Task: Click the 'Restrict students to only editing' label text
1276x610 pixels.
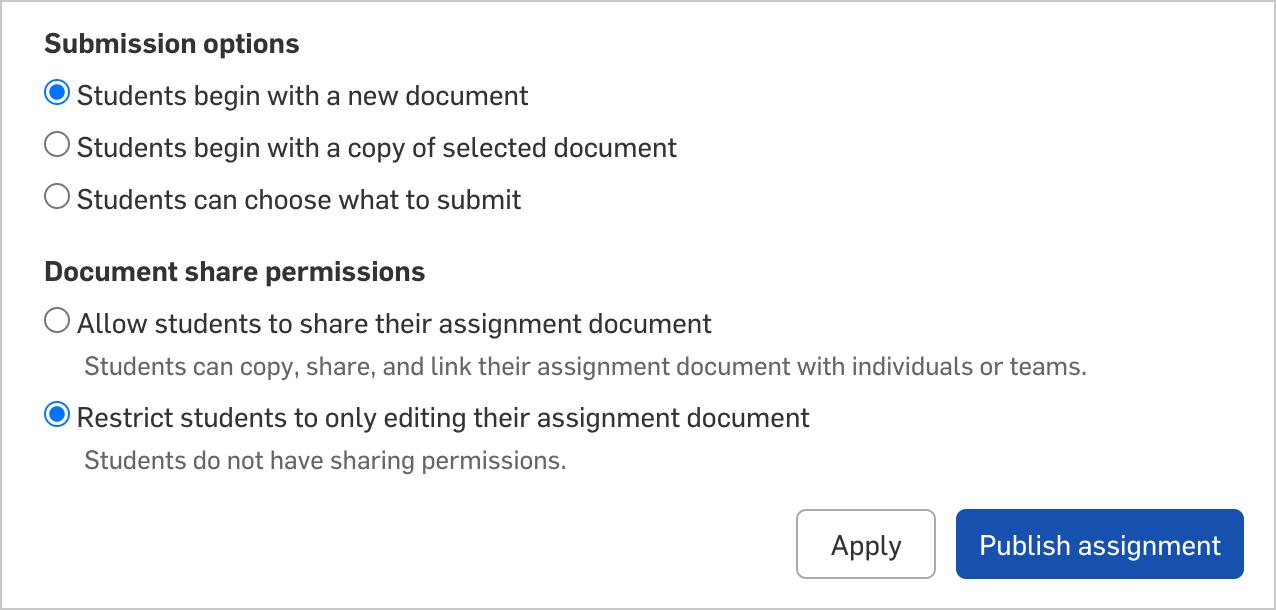Action: pyautogui.click(x=443, y=417)
